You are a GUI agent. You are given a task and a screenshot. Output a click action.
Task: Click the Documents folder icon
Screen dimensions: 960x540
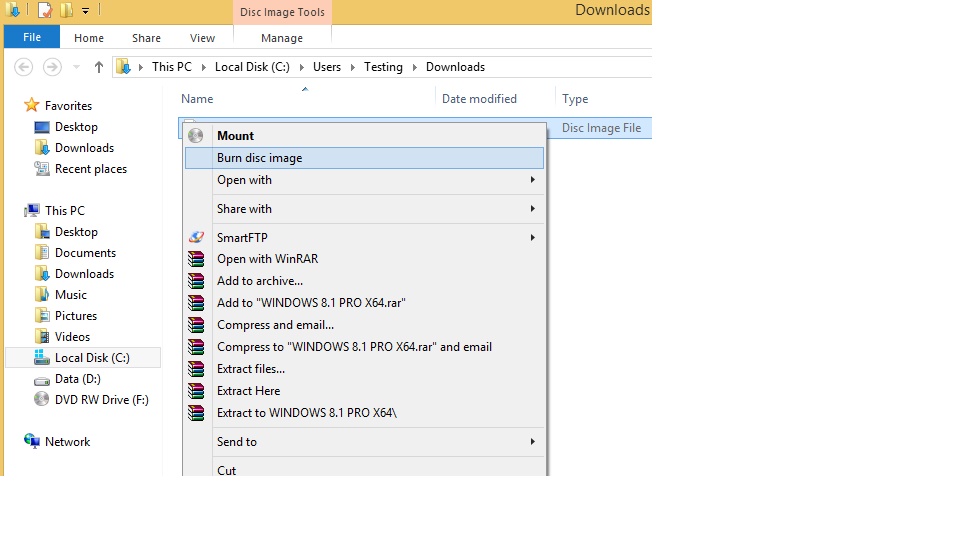[42, 252]
